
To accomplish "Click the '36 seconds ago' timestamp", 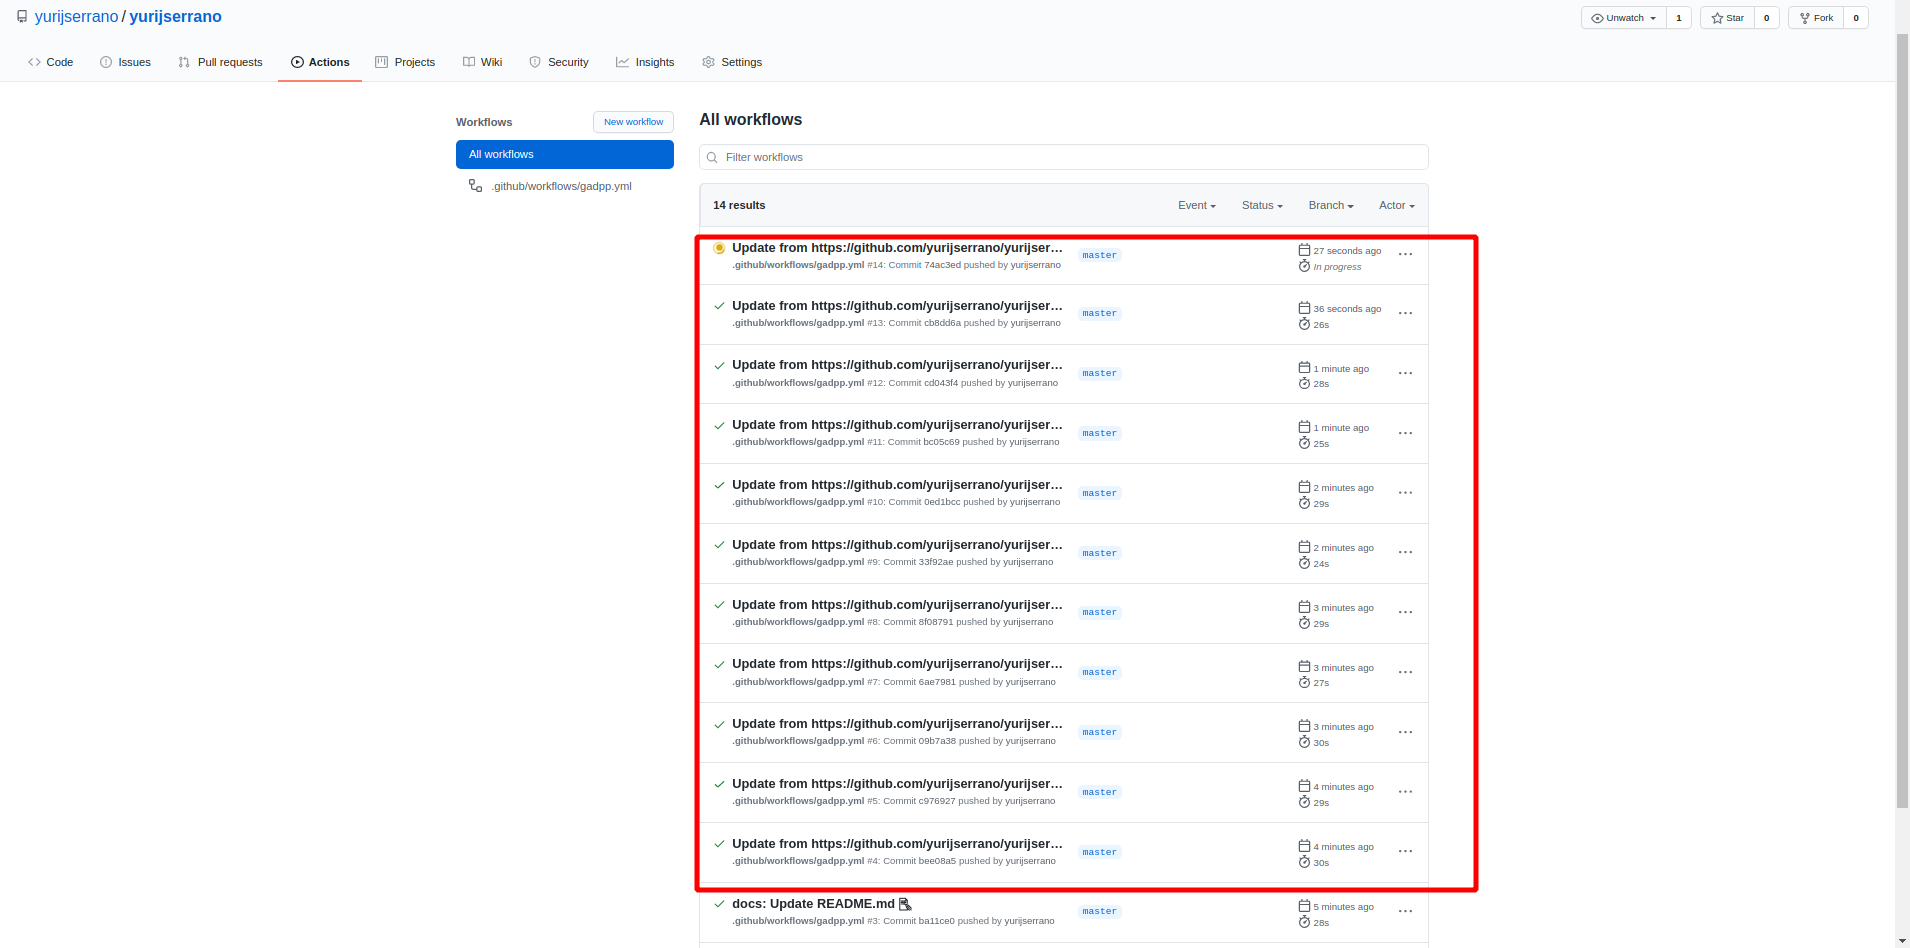I will coord(1347,309).
